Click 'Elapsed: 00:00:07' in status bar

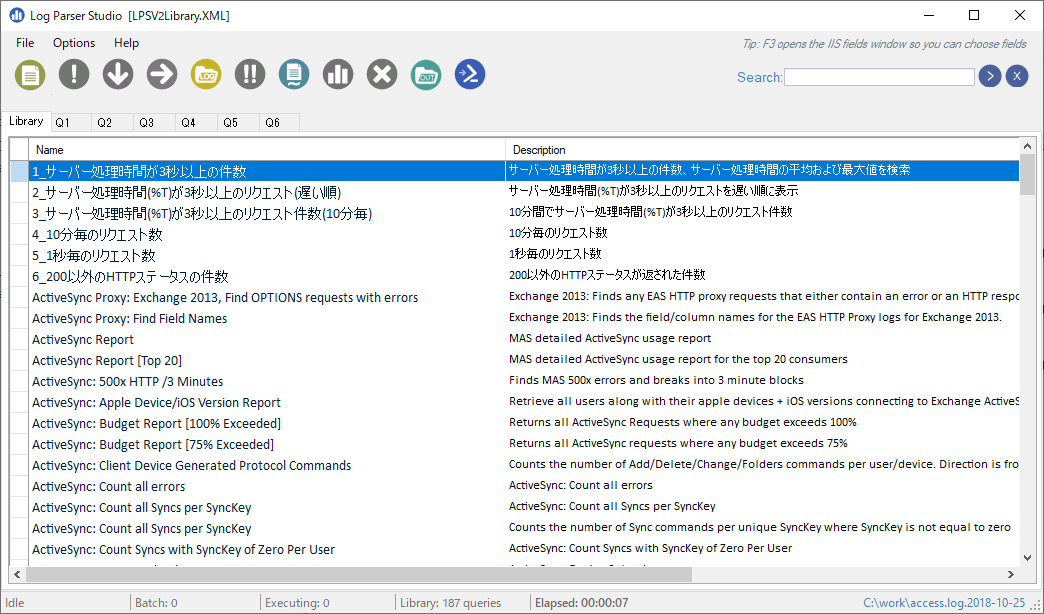point(581,603)
